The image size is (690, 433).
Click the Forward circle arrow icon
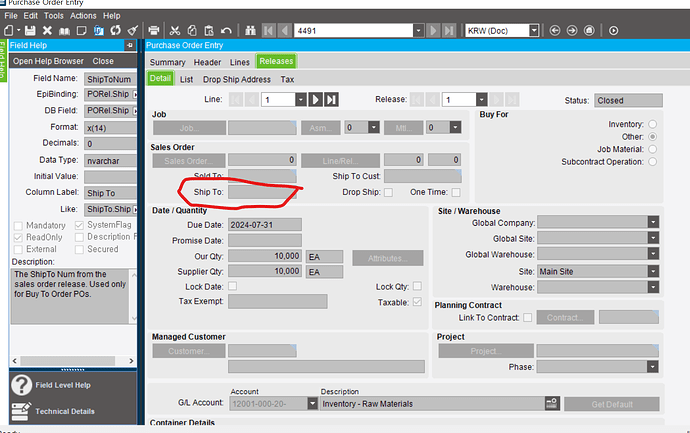pos(572,30)
